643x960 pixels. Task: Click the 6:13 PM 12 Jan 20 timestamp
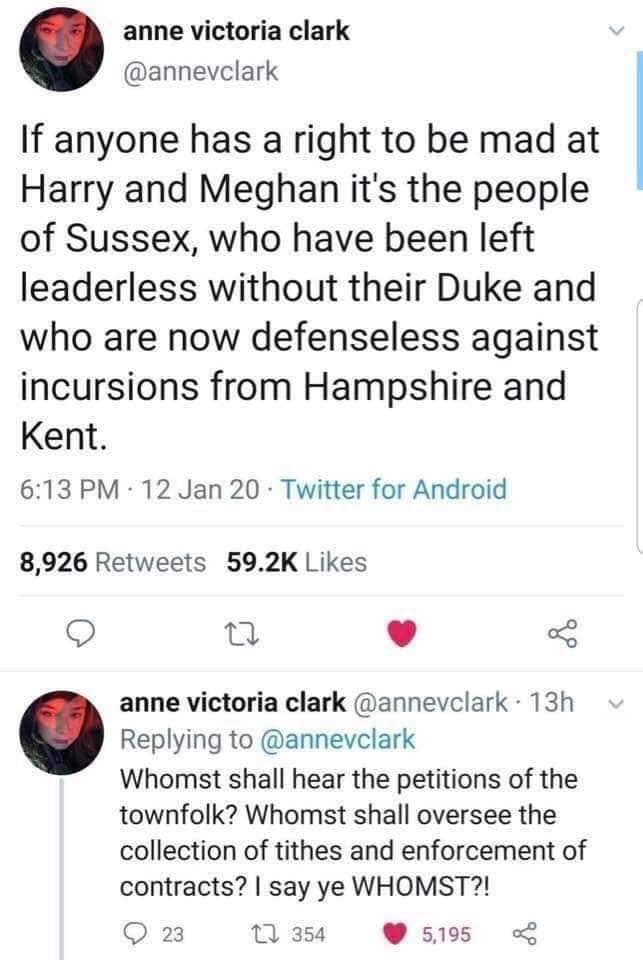[x=140, y=489]
